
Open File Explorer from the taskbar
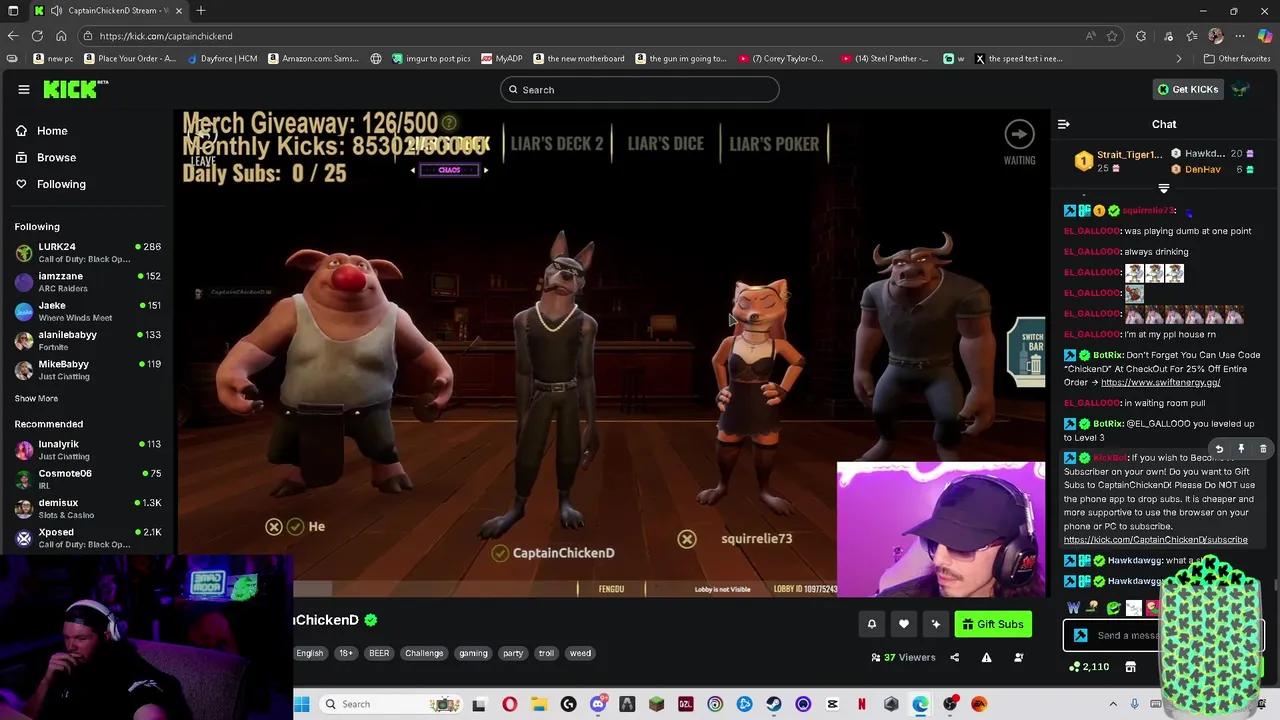(538, 704)
